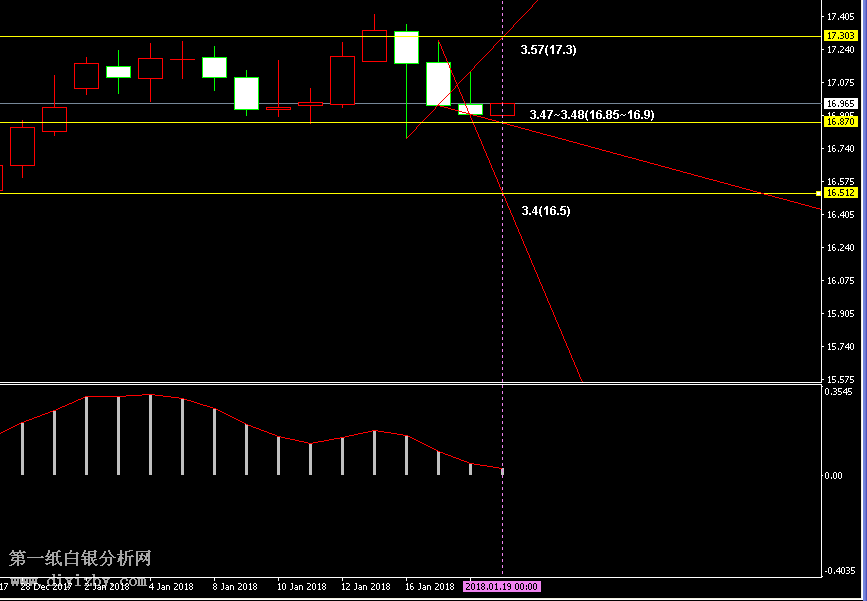Image resolution: width=867 pixels, height=601 pixels.
Task: Select the "3.47~3.48(16.85~16.9)" annotation text
Action: [x=591, y=115]
